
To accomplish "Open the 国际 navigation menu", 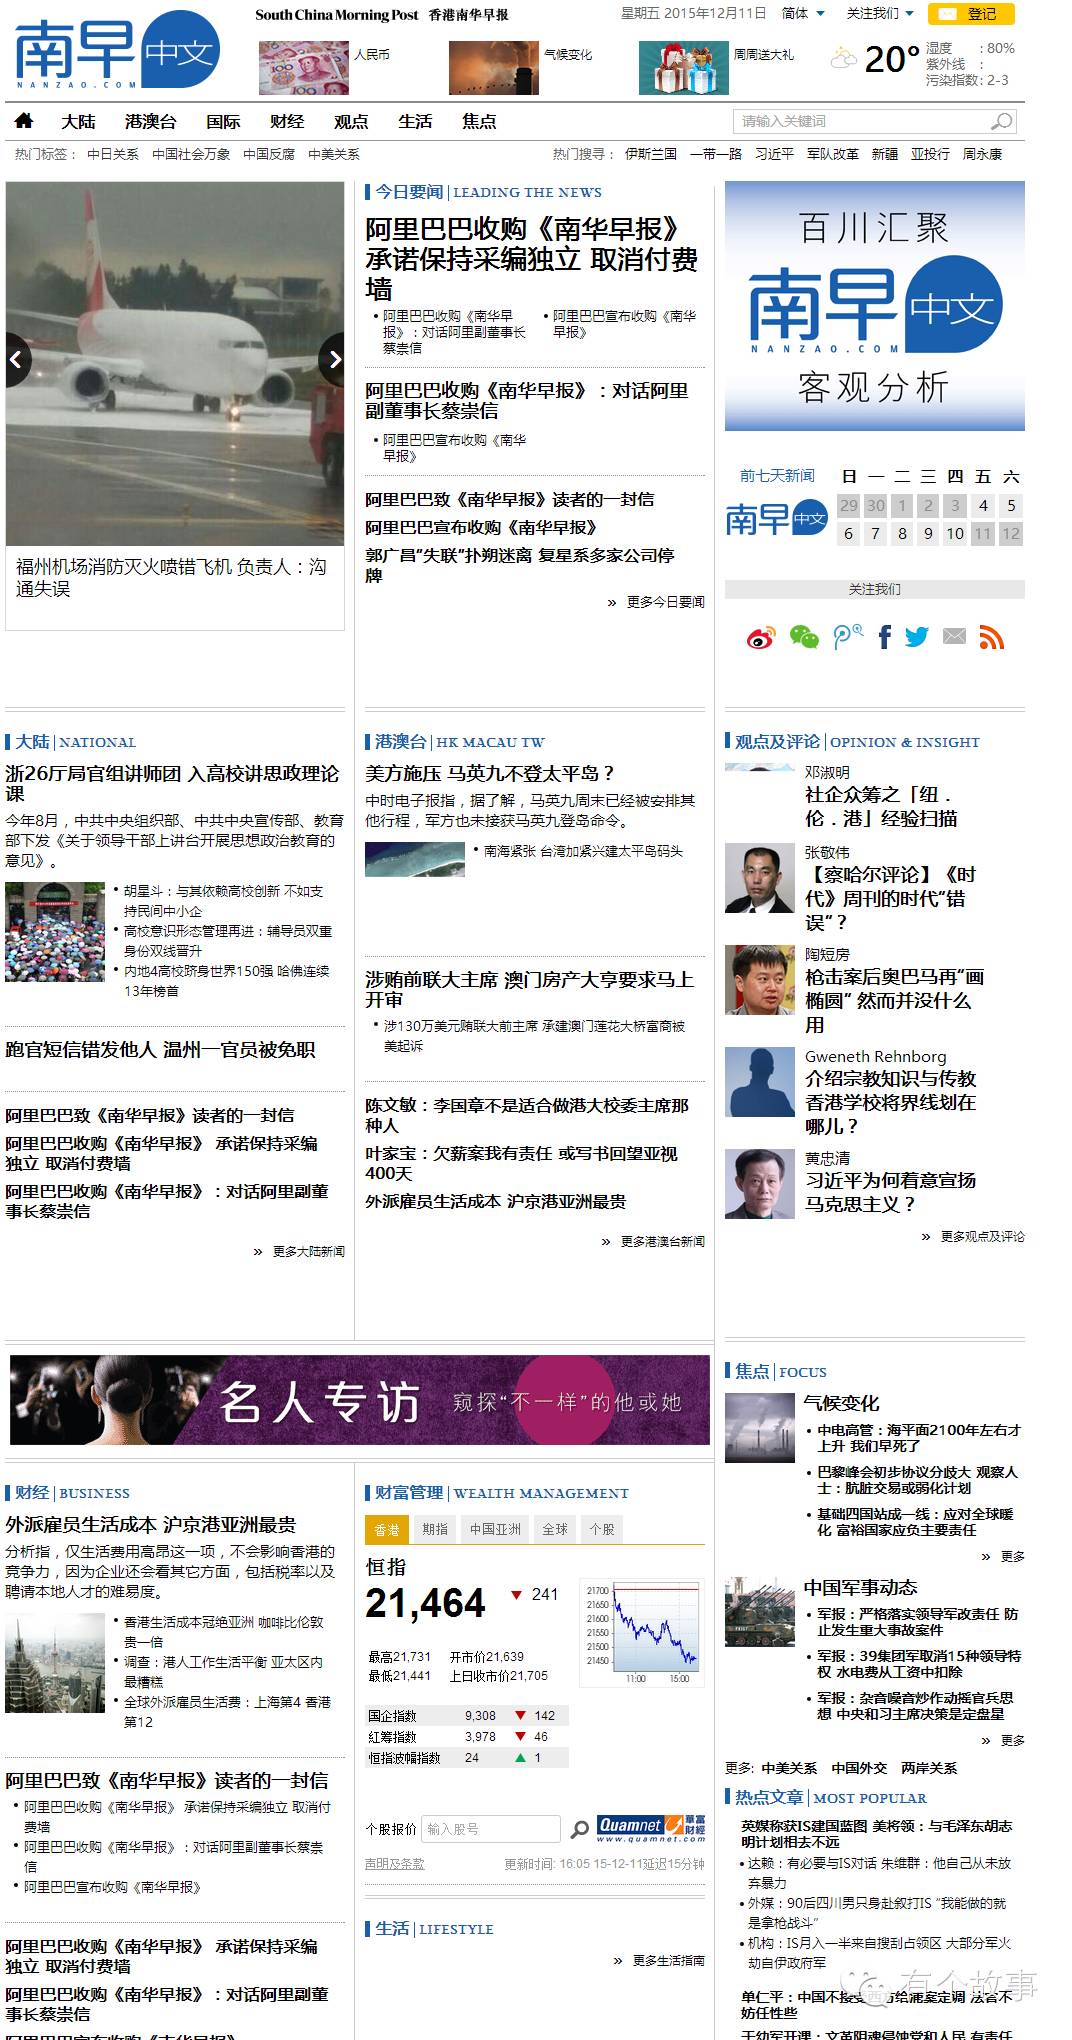I will (x=223, y=121).
